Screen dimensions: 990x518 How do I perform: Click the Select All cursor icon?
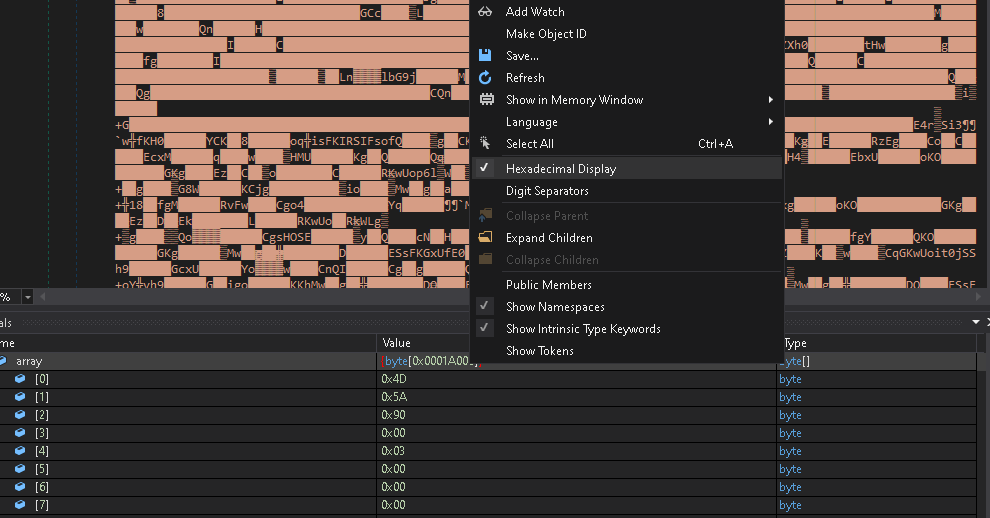(486, 144)
